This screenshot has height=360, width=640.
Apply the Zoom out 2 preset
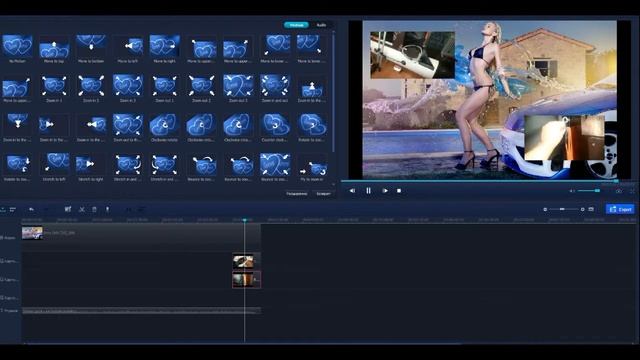201,85
